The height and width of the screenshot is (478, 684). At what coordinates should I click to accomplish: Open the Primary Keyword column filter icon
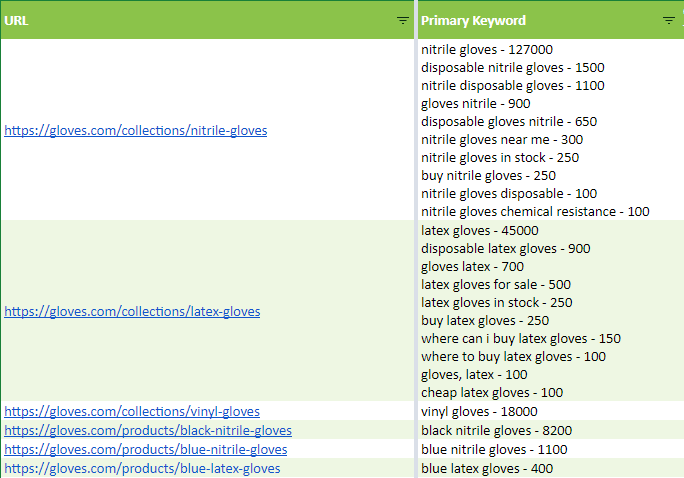668,20
